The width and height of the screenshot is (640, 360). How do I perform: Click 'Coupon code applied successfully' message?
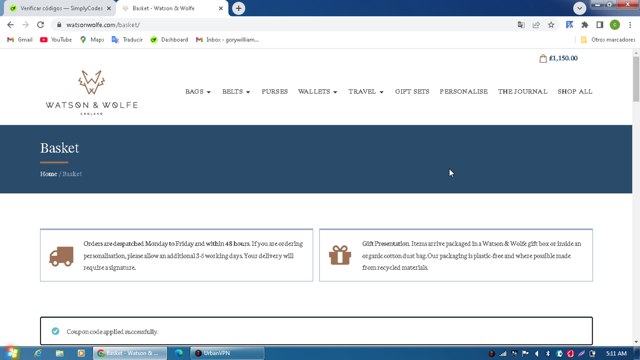[112, 331]
